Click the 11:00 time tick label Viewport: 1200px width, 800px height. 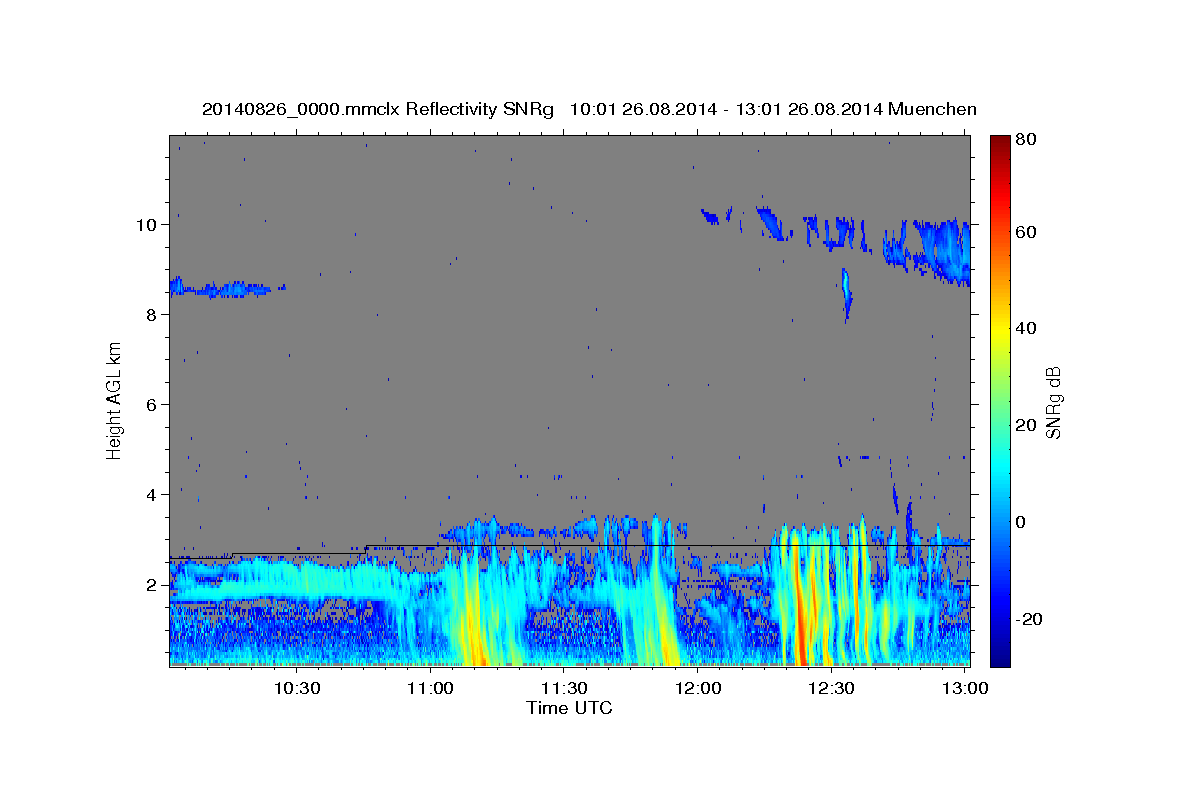(432, 688)
